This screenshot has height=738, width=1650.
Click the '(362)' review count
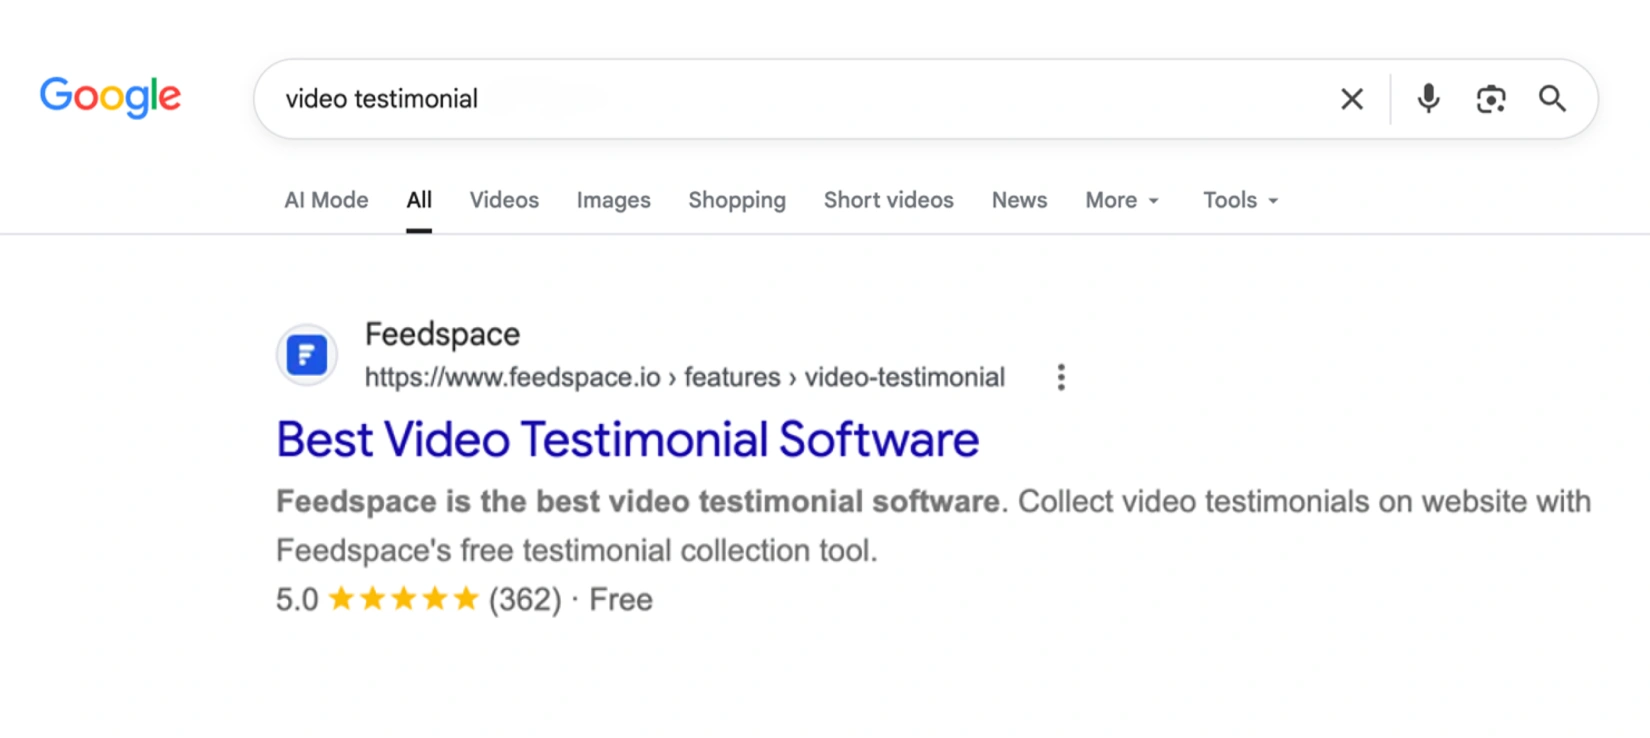pyautogui.click(x=525, y=600)
